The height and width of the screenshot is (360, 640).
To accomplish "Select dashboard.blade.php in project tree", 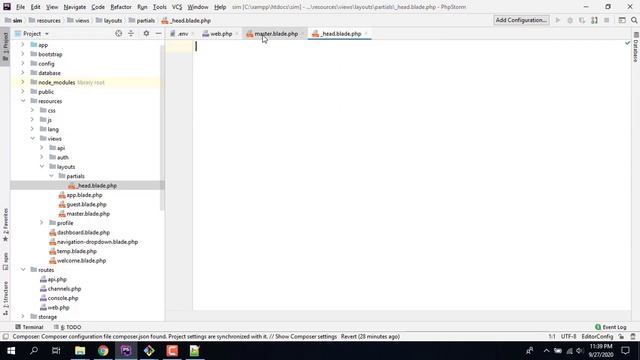I will 83,232.
